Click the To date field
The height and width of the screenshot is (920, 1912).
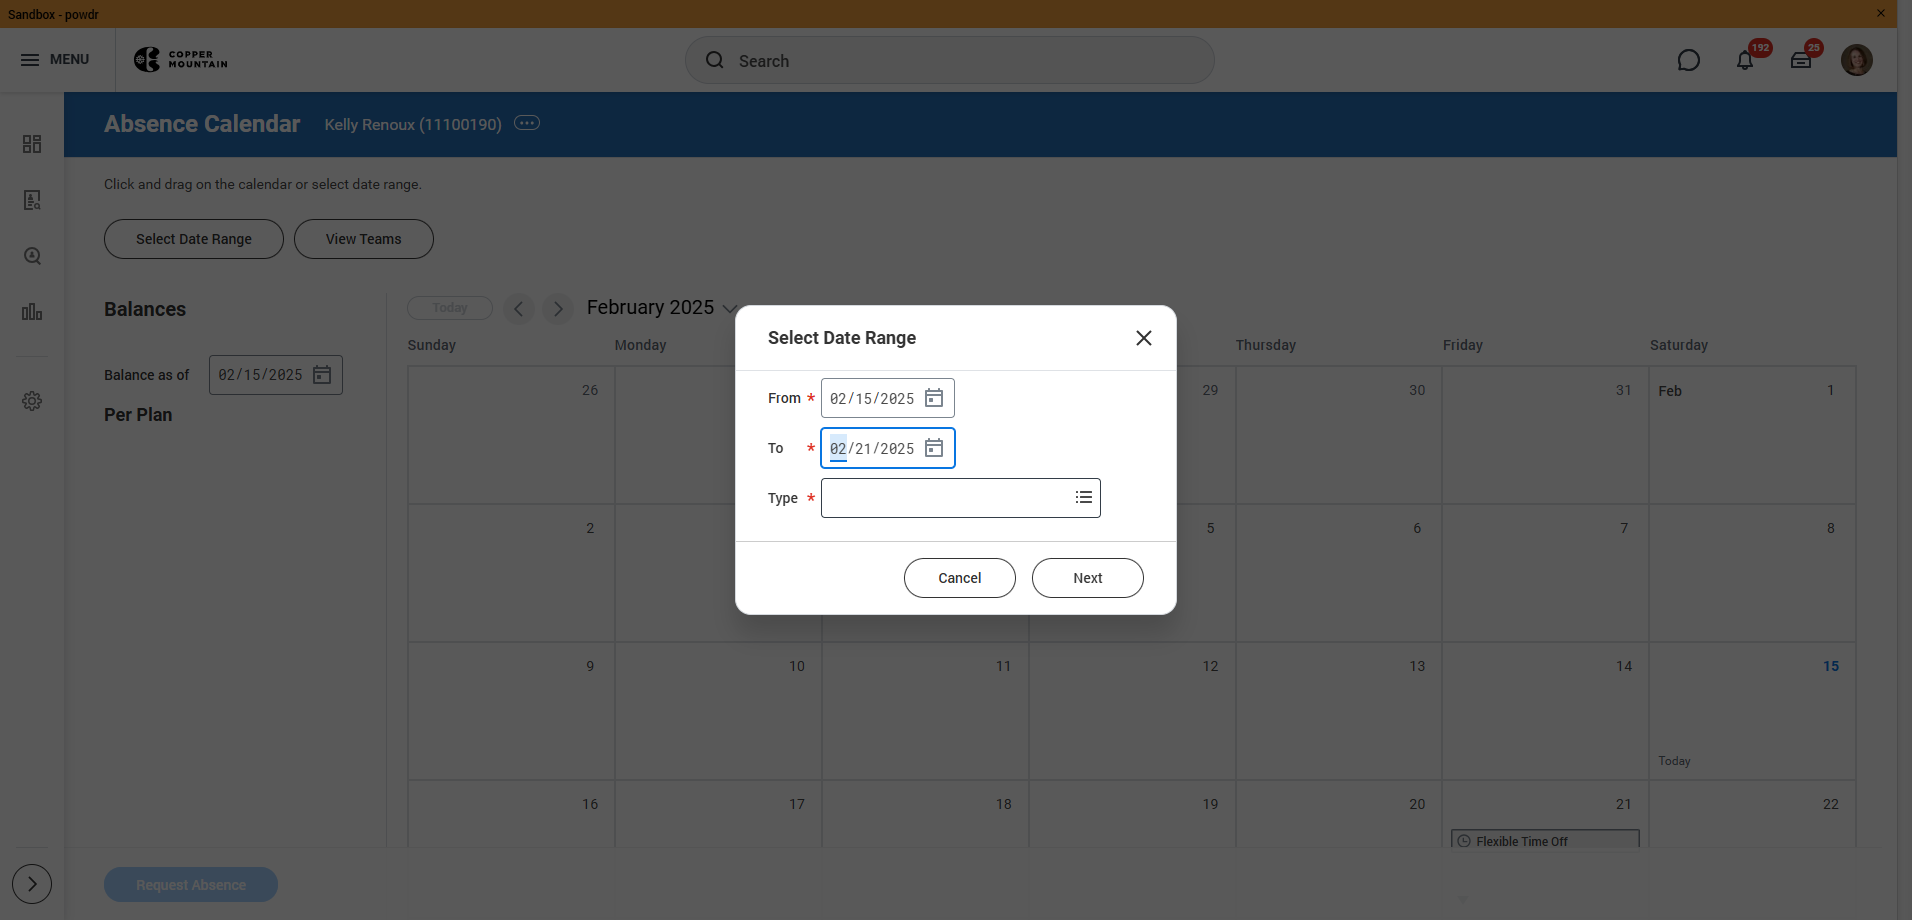pyautogui.click(x=888, y=448)
